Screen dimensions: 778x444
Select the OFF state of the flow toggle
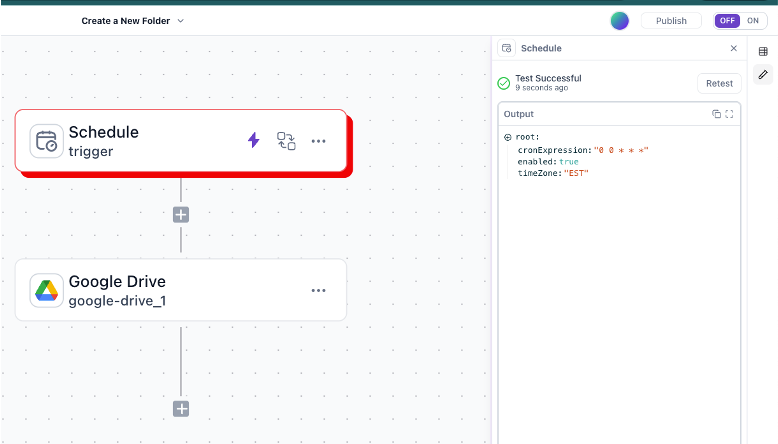click(727, 21)
